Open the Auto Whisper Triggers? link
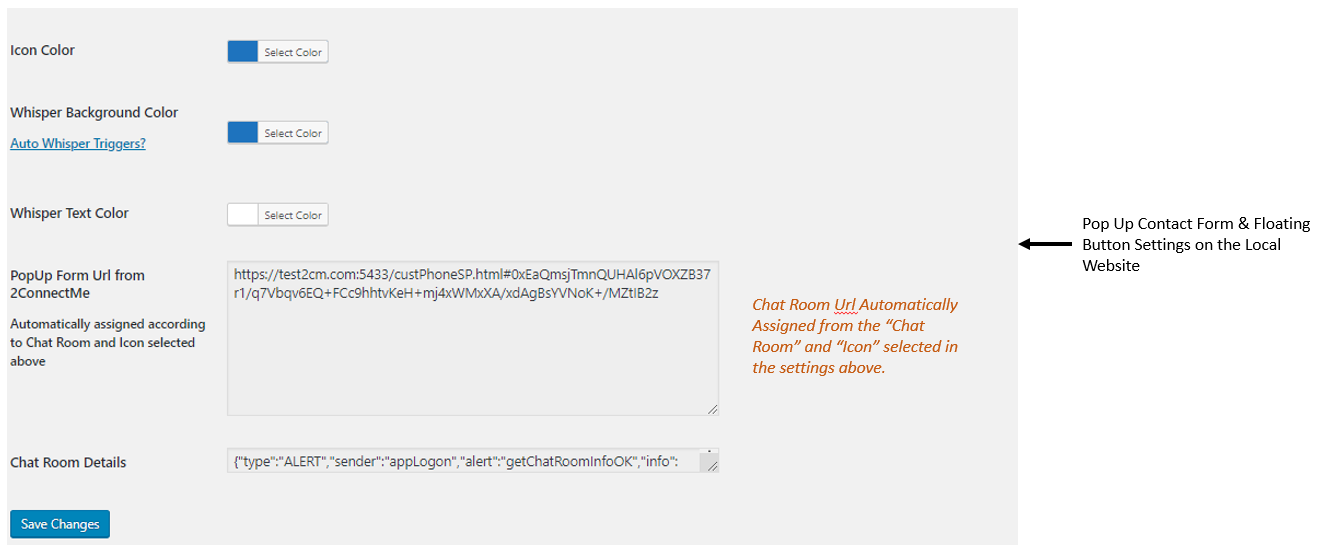The width and height of the screenshot is (1321, 556). 78,144
